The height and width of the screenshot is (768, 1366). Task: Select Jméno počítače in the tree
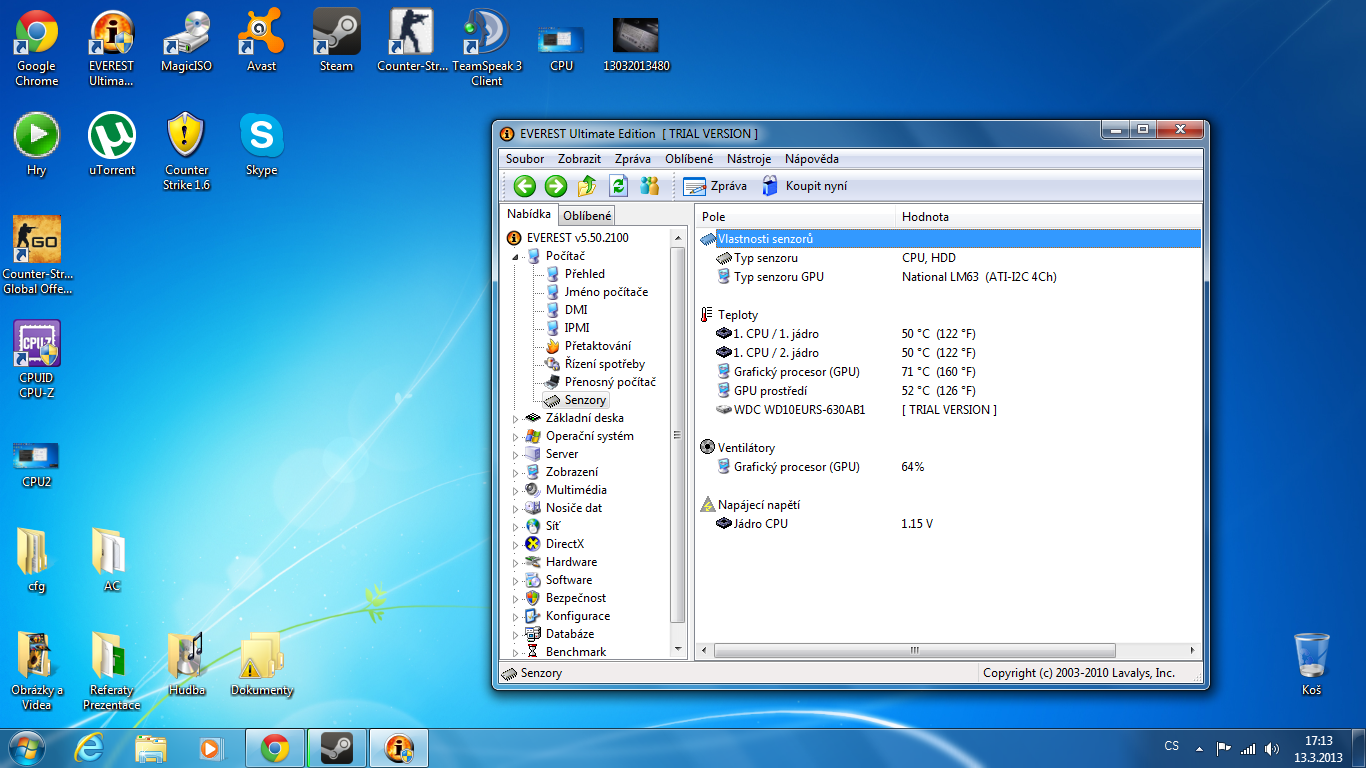pos(606,292)
